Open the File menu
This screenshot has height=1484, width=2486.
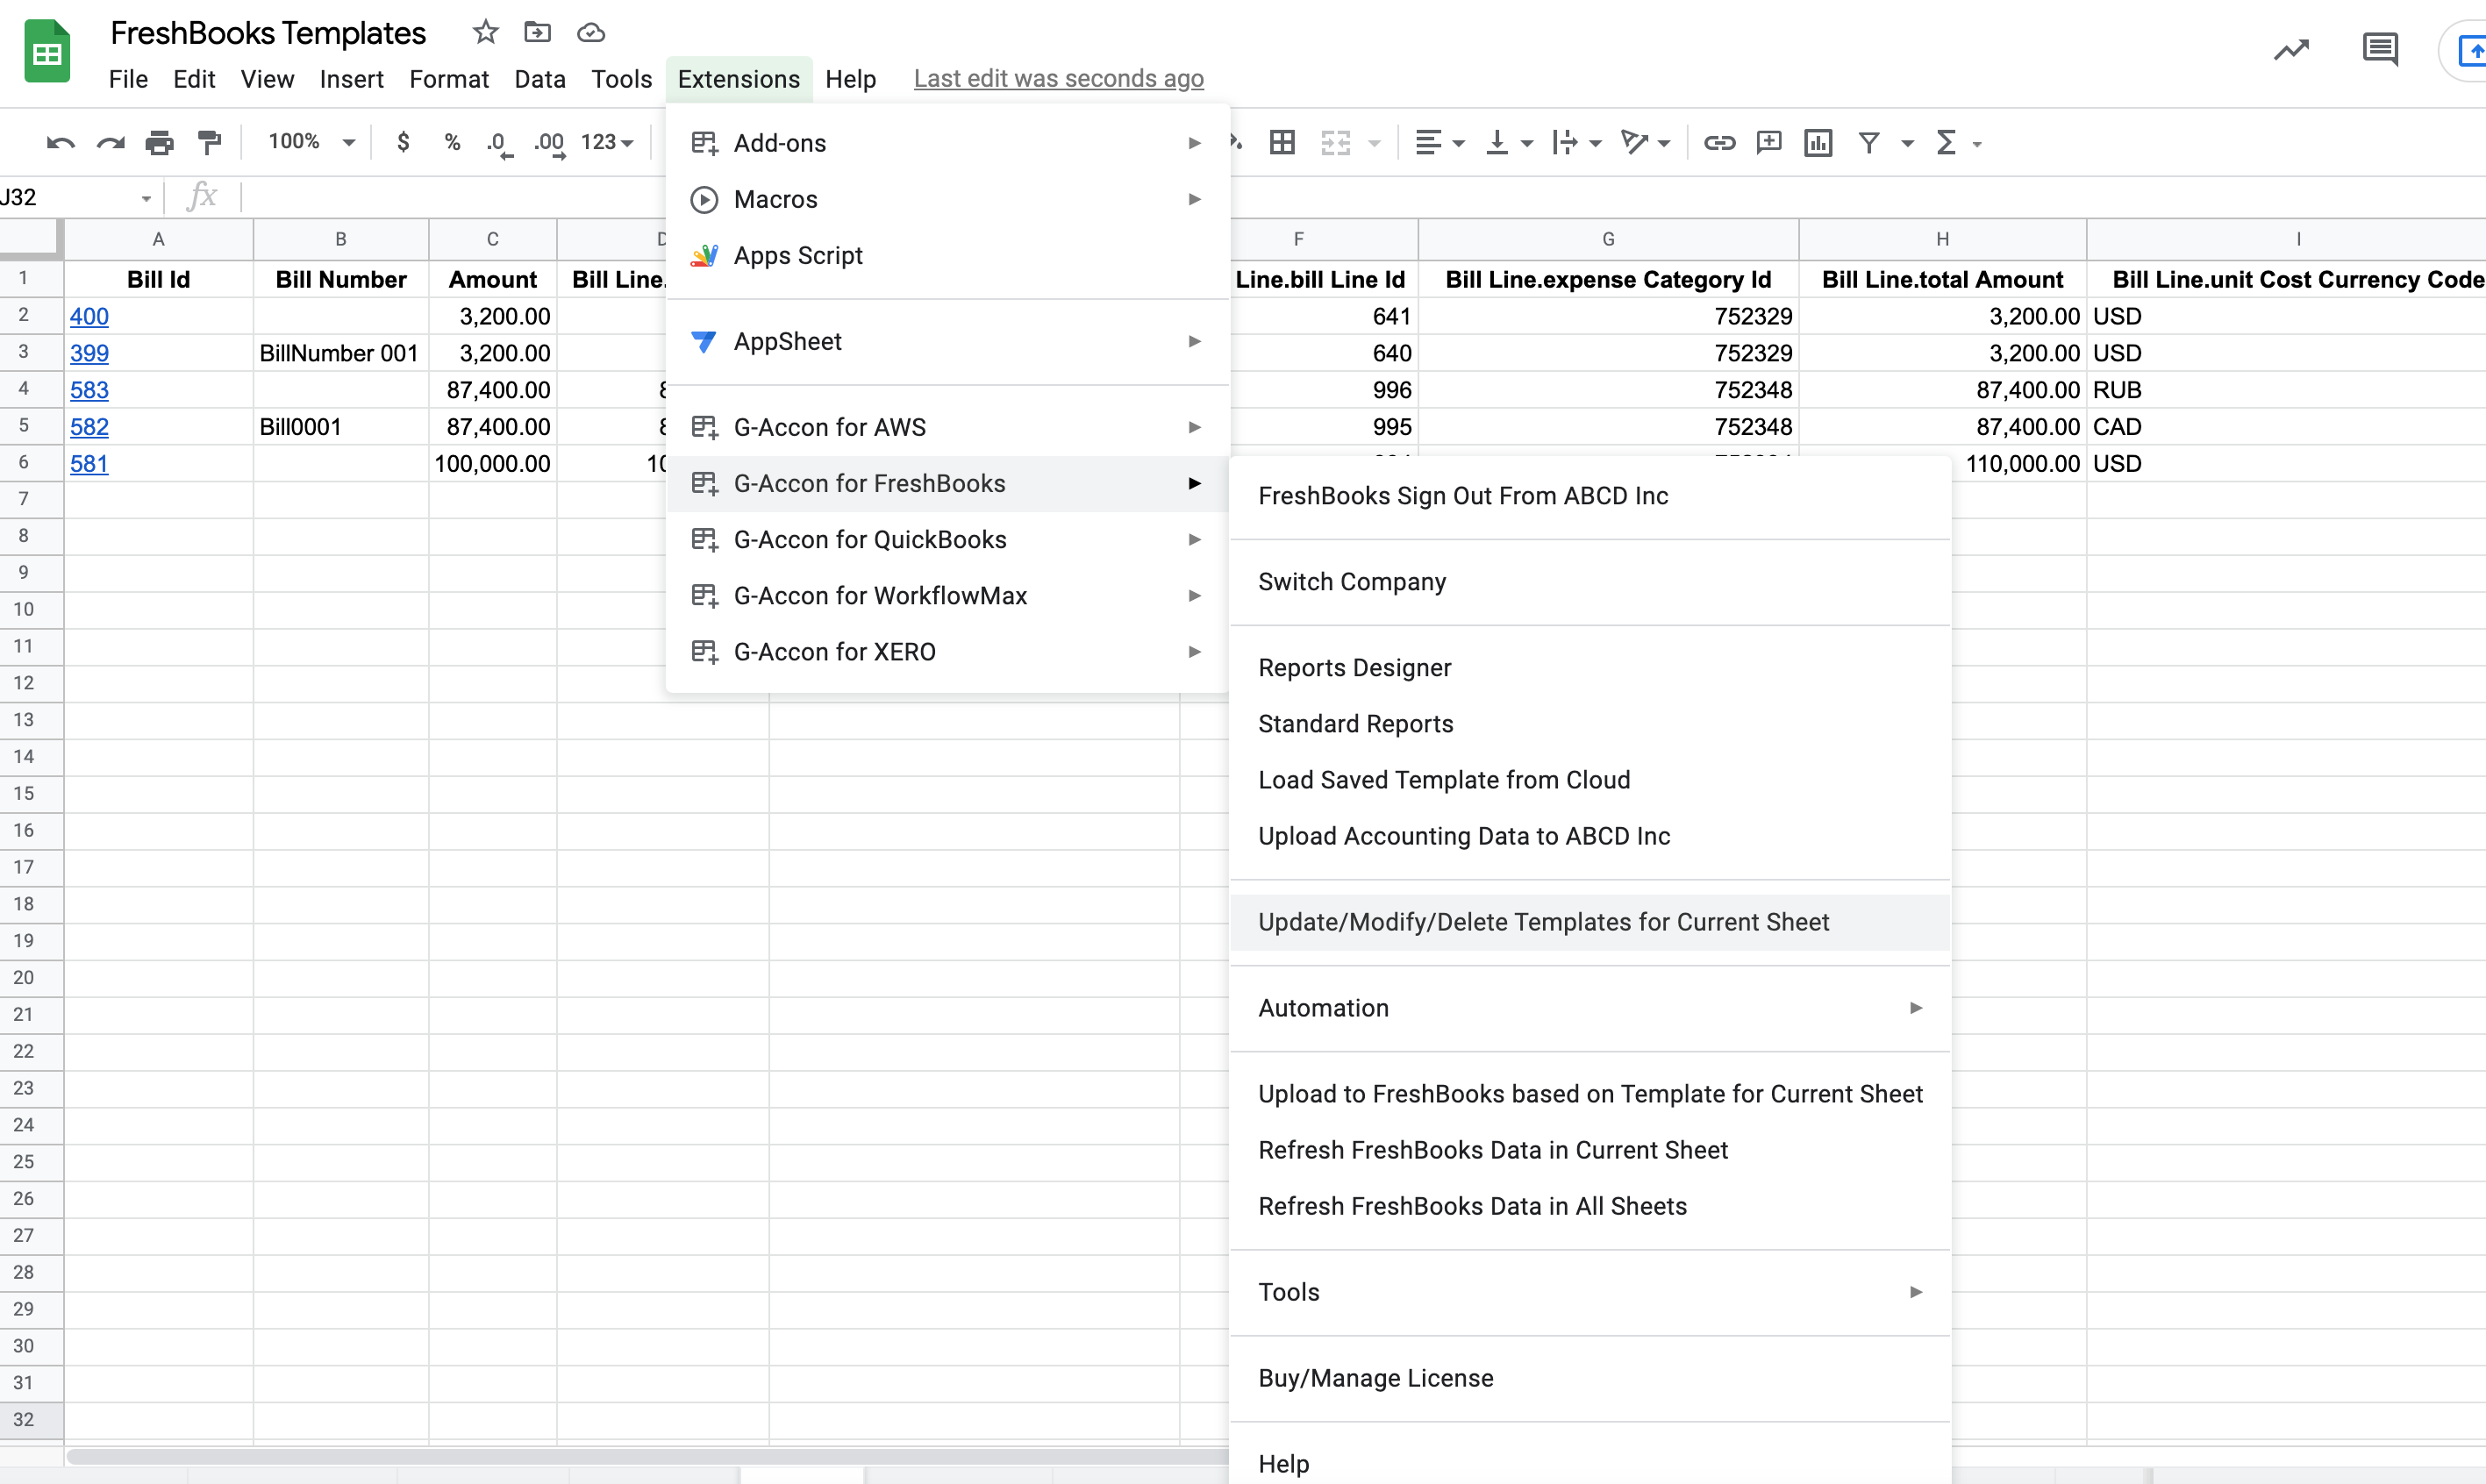click(128, 79)
